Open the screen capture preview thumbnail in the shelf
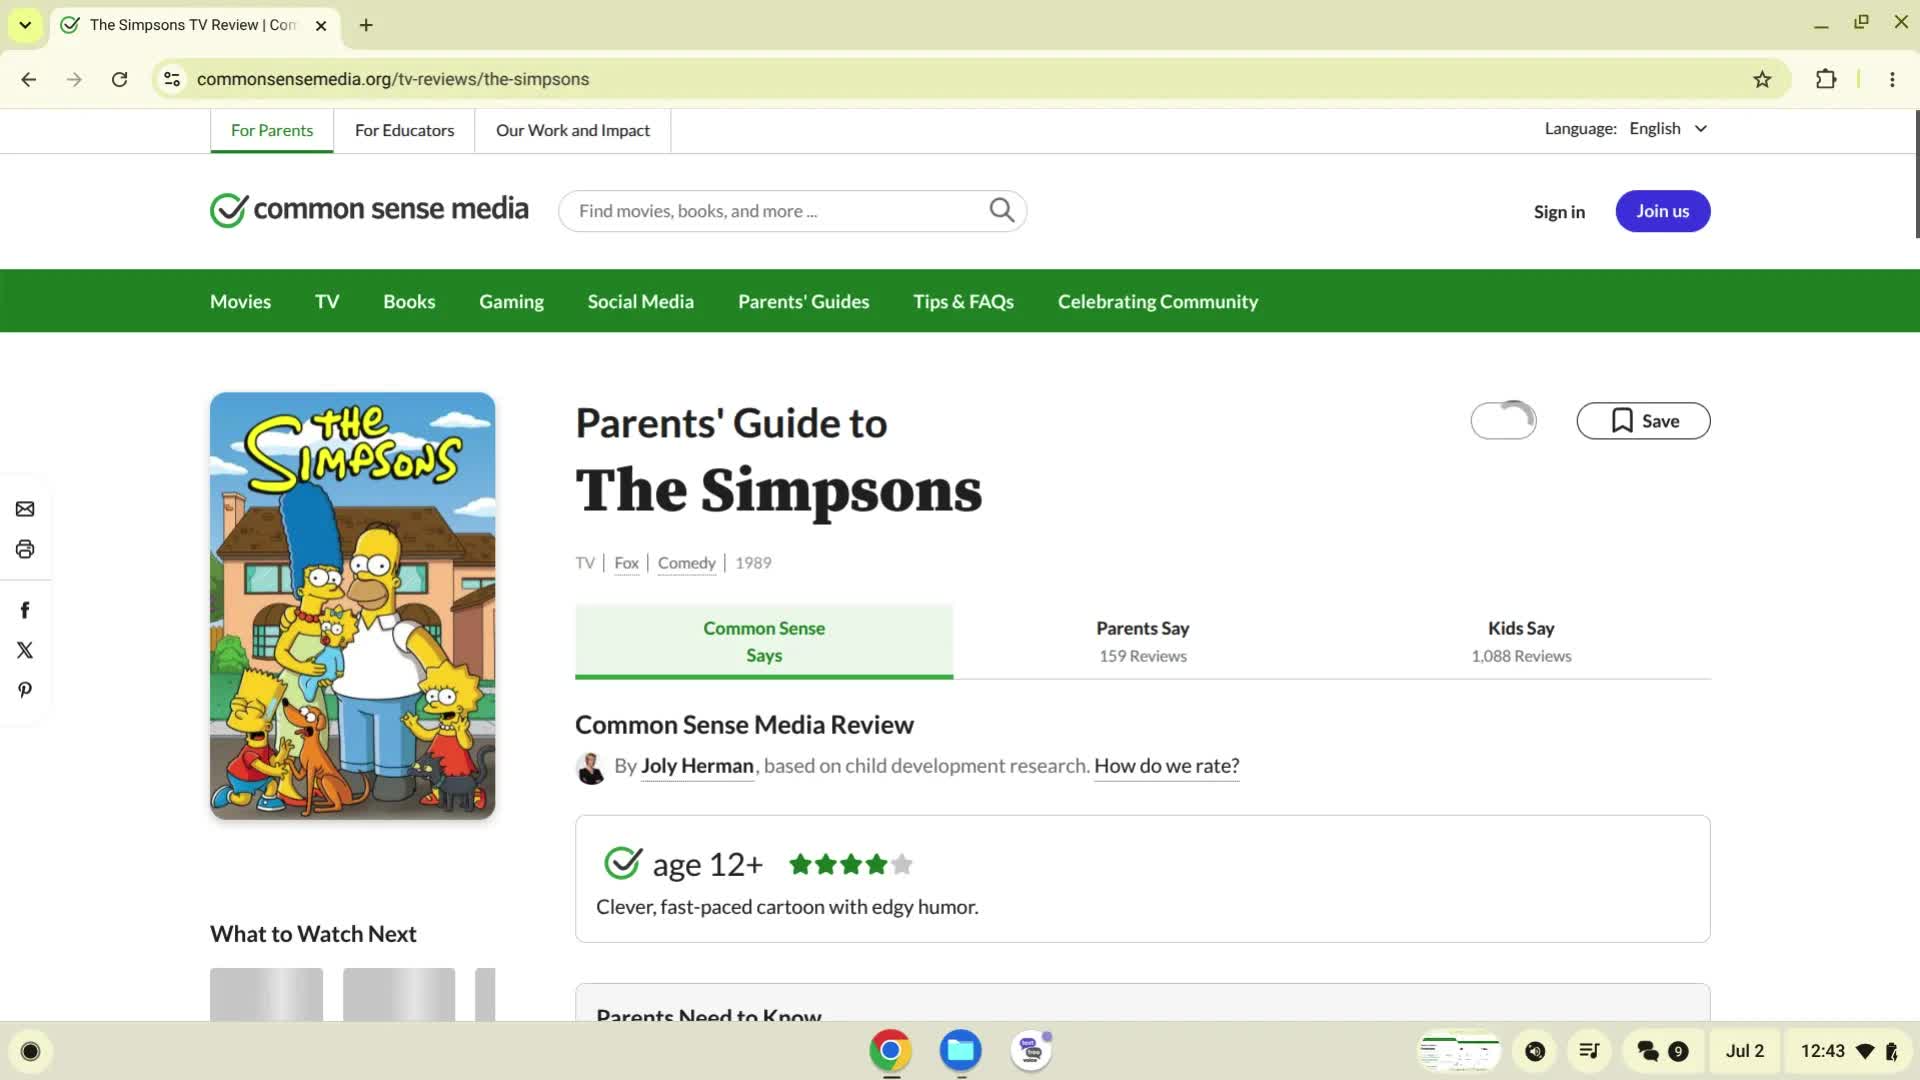The height and width of the screenshot is (1080, 1920). (1459, 1051)
